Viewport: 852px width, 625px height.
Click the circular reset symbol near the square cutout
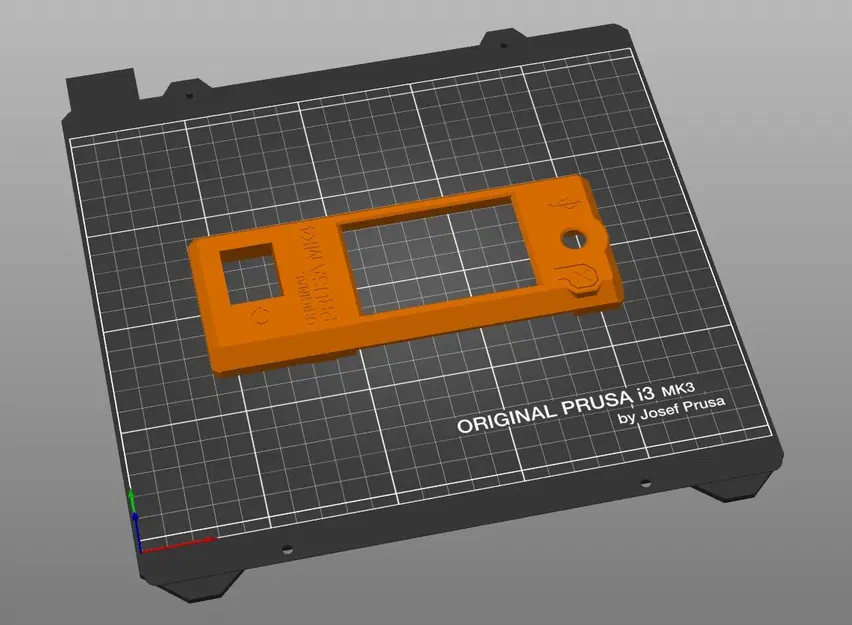(x=260, y=315)
